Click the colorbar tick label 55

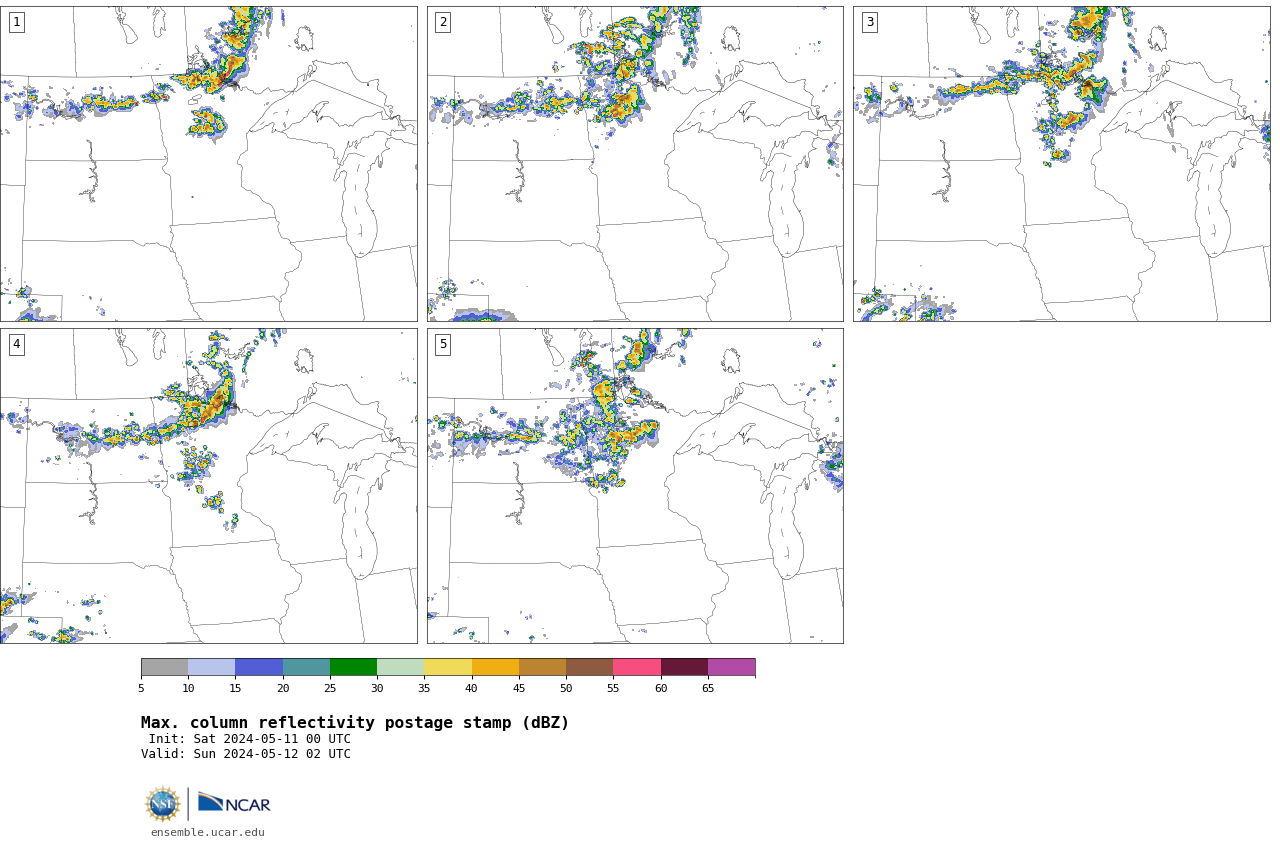[613, 688]
